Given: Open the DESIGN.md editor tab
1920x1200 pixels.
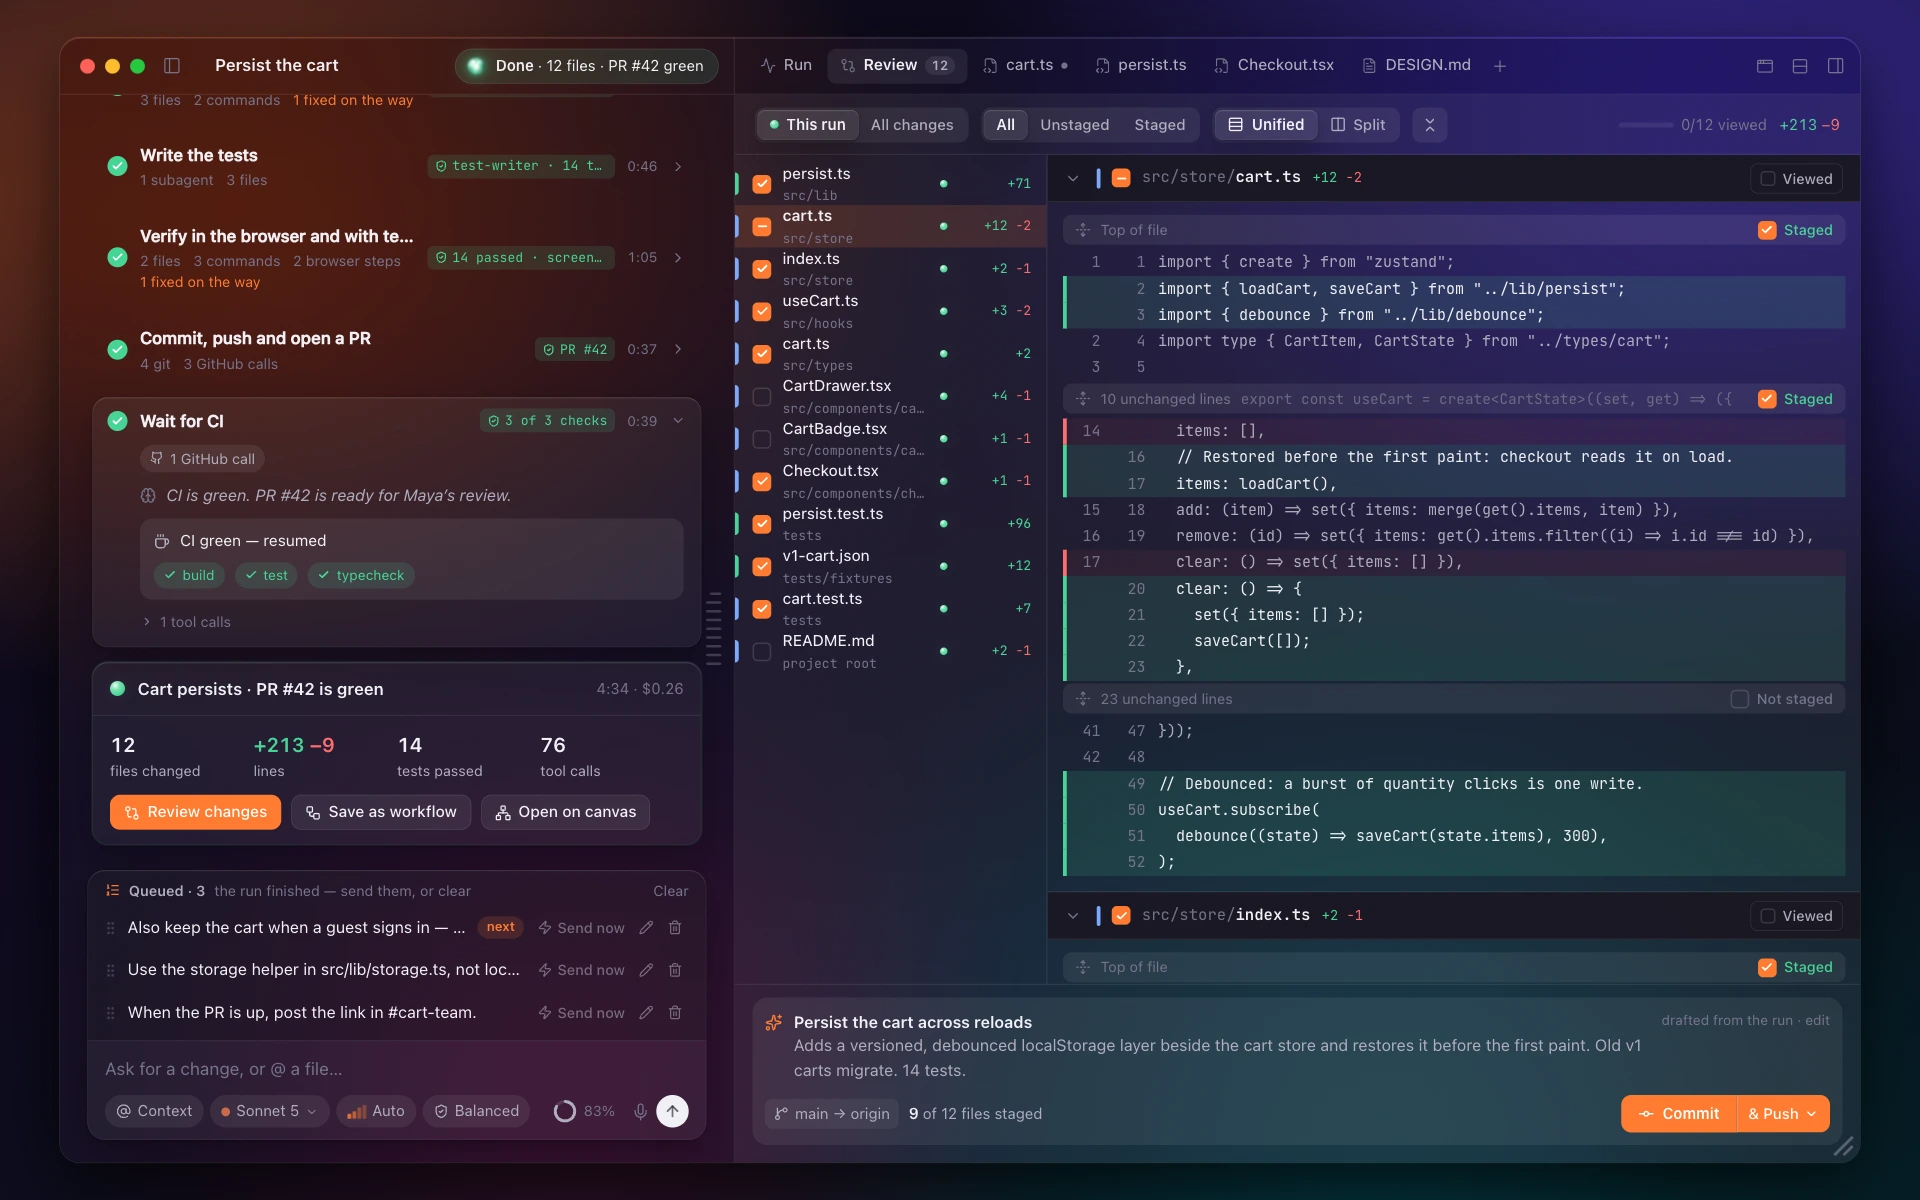Looking at the screenshot, I should tap(1416, 65).
